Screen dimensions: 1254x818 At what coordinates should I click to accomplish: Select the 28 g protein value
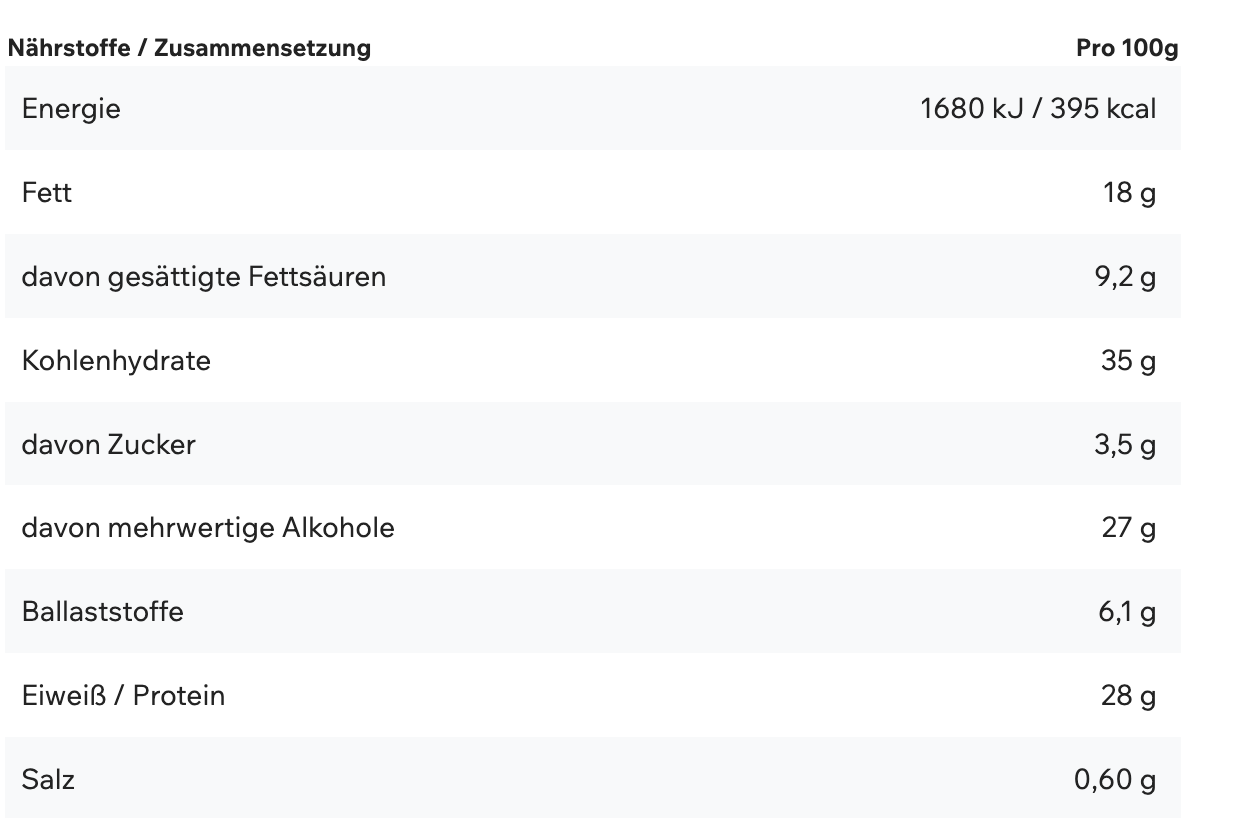[x=1128, y=695]
